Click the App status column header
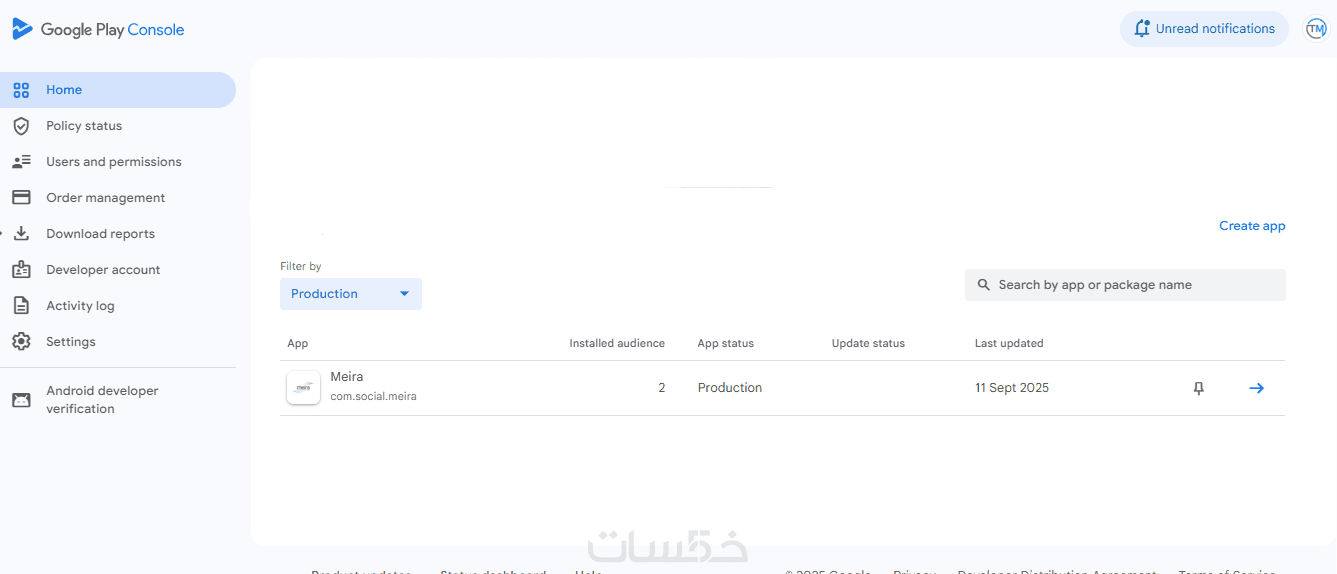This screenshot has height=574, width=1337. pyautogui.click(x=726, y=343)
